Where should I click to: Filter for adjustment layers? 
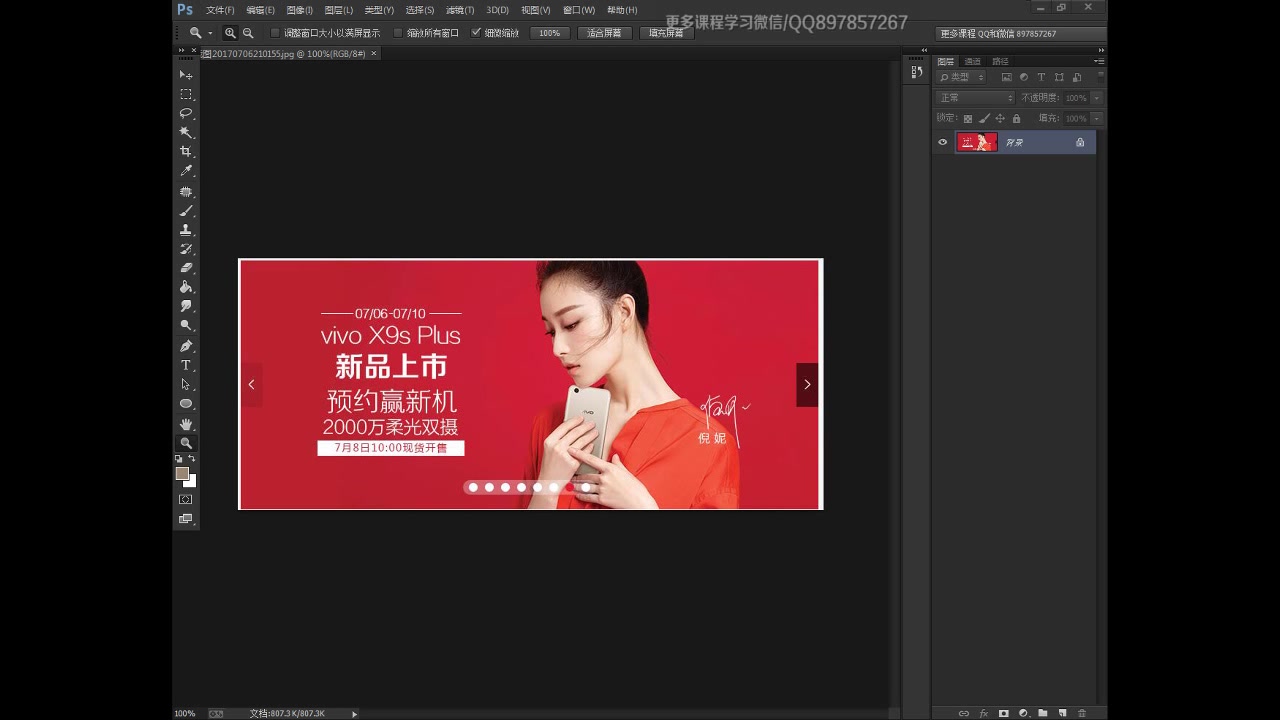coord(1024,77)
